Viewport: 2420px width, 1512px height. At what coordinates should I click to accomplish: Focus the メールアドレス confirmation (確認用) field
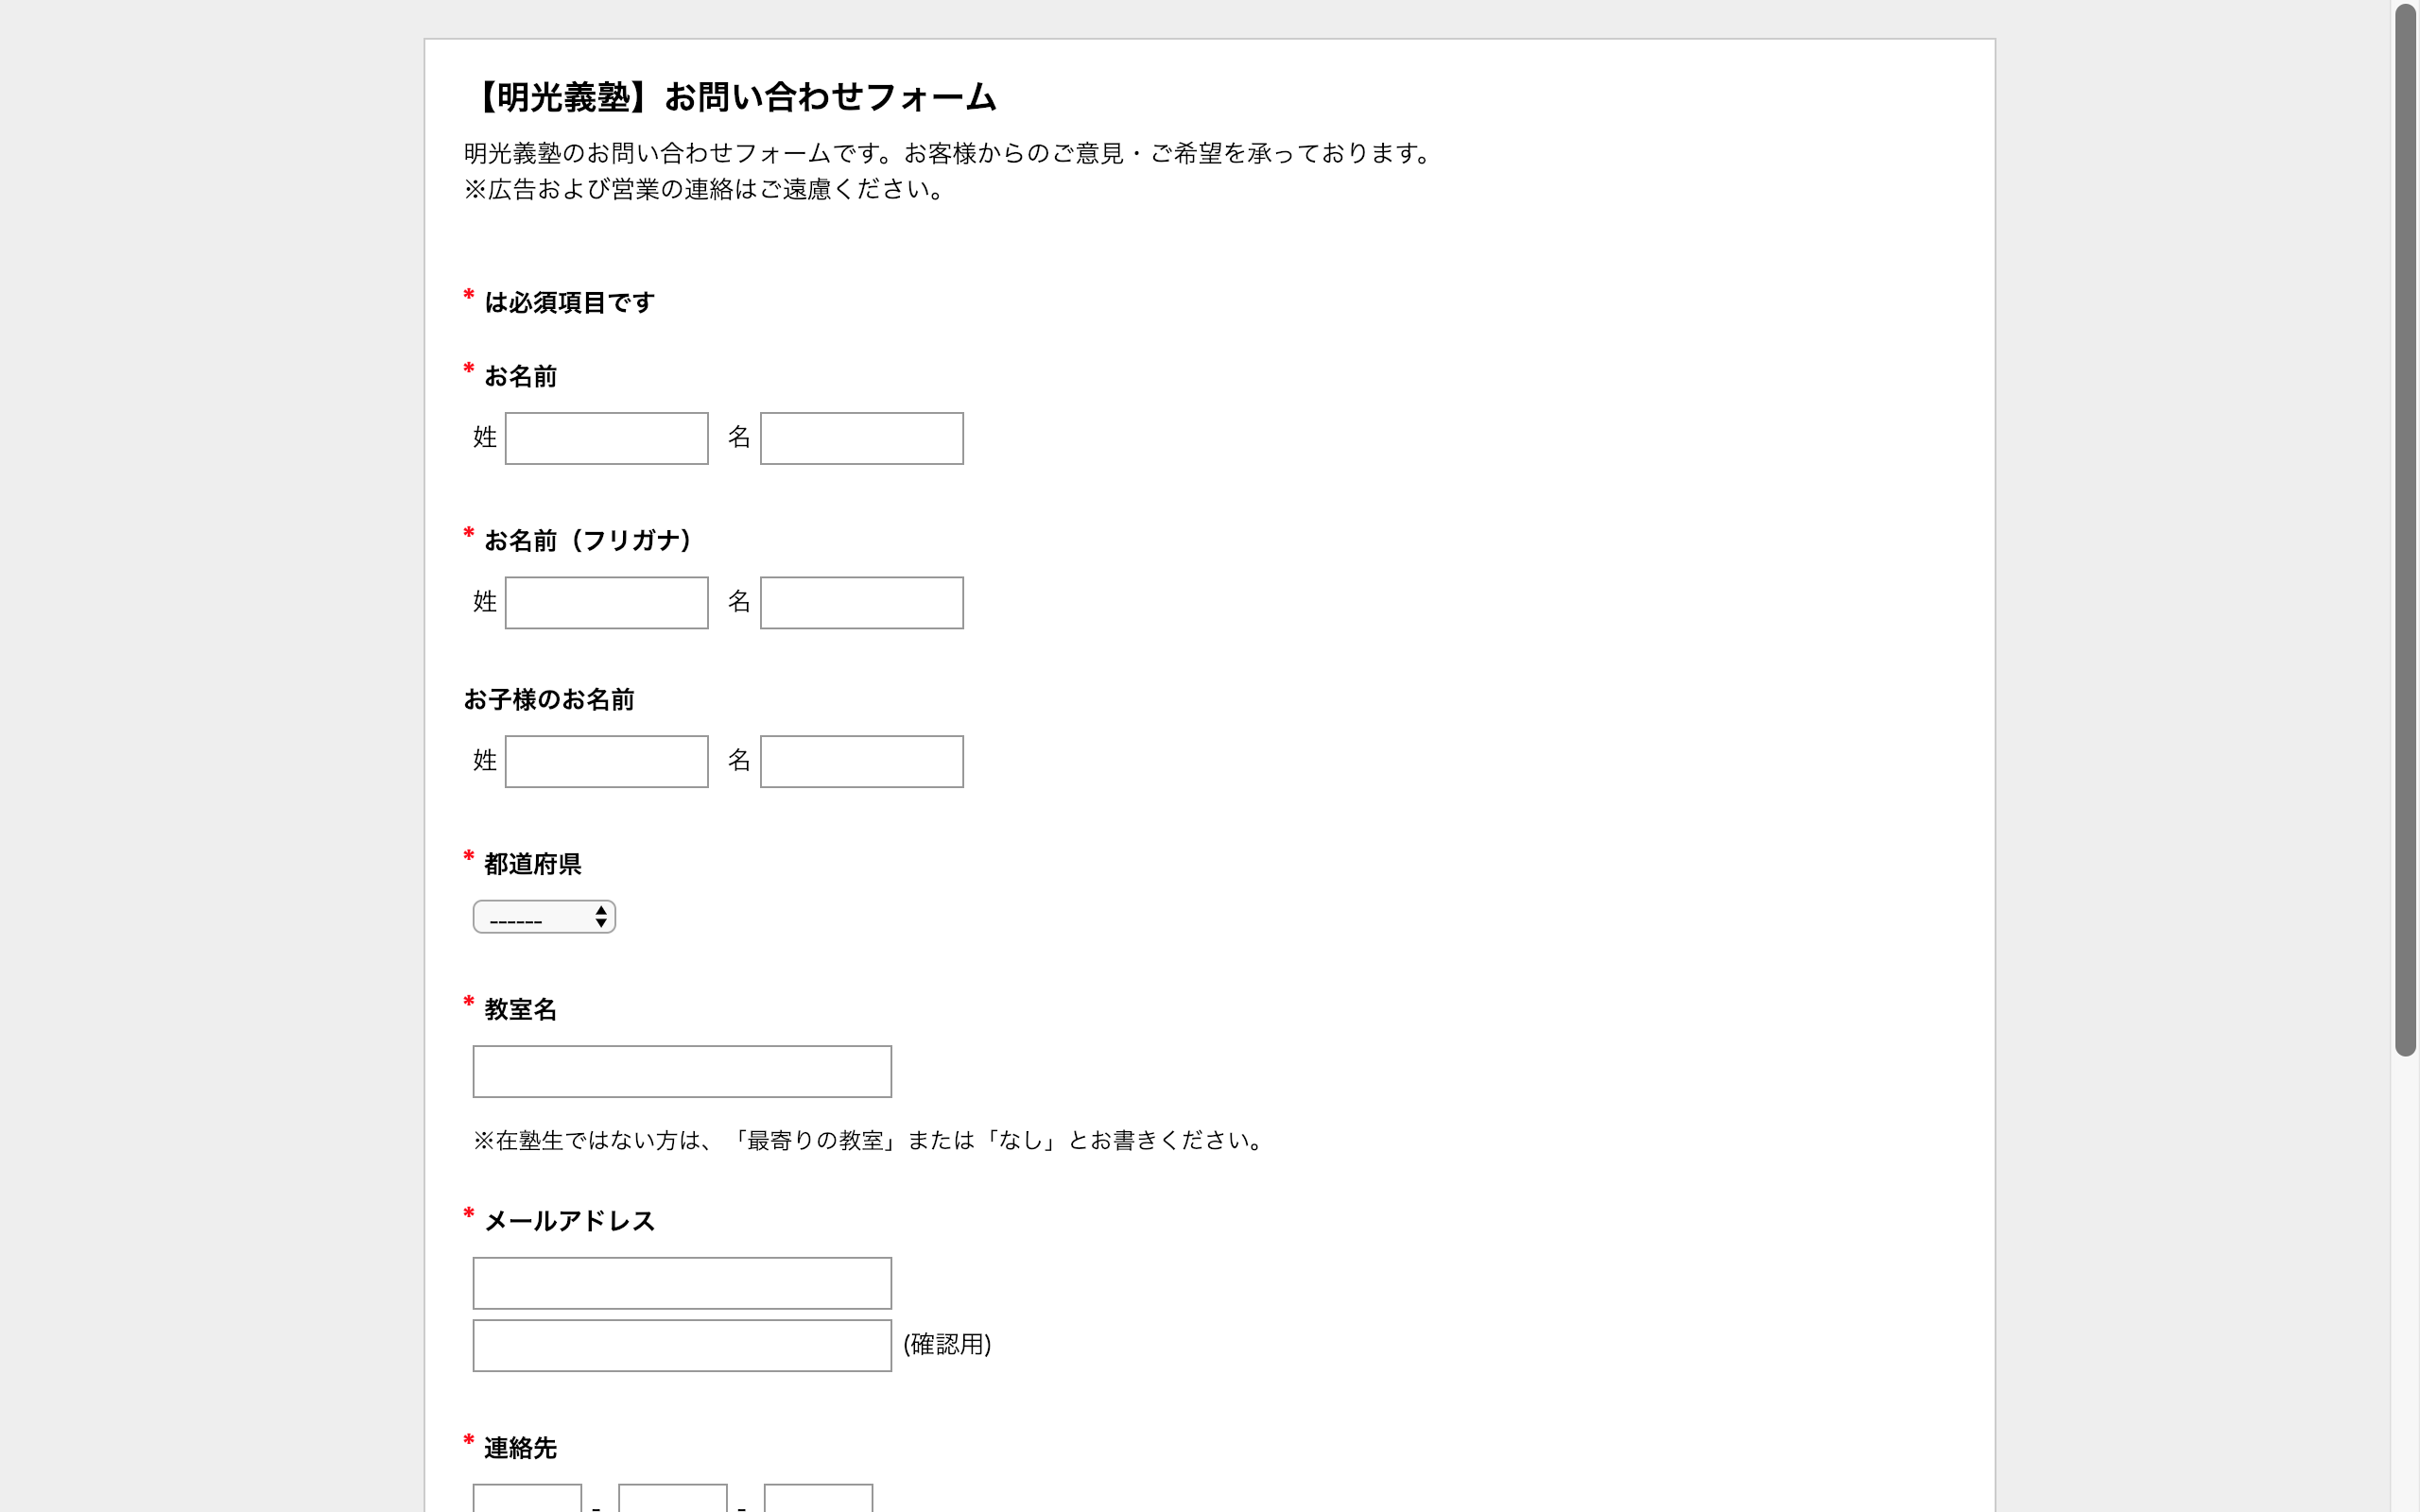click(682, 1345)
